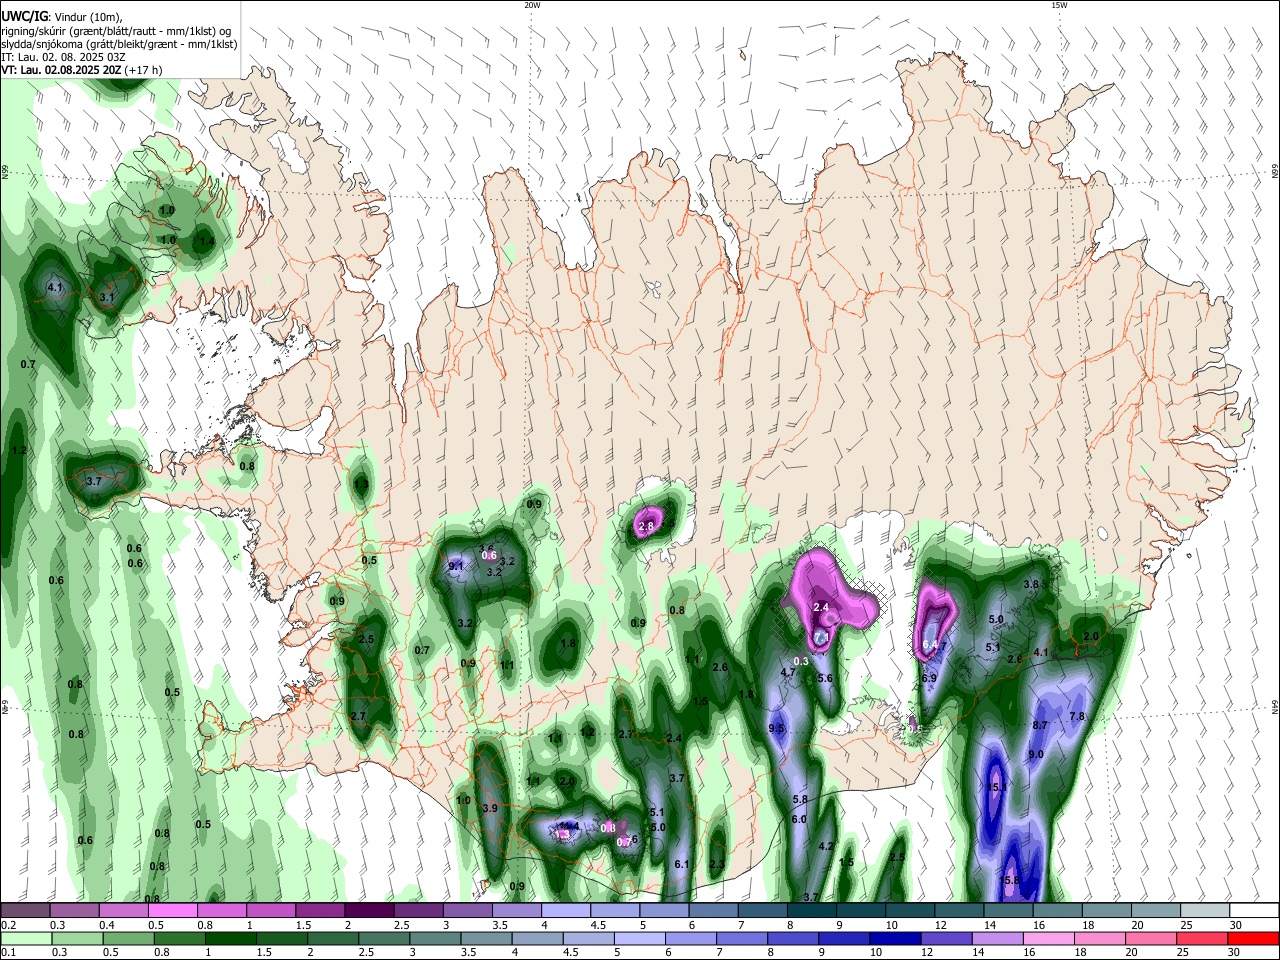Image resolution: width=1280 pixels, height=960 pixels.
Task: Select the grey-green 2.5–3 rain legend swatch
Action: click(x=385, y=938)
